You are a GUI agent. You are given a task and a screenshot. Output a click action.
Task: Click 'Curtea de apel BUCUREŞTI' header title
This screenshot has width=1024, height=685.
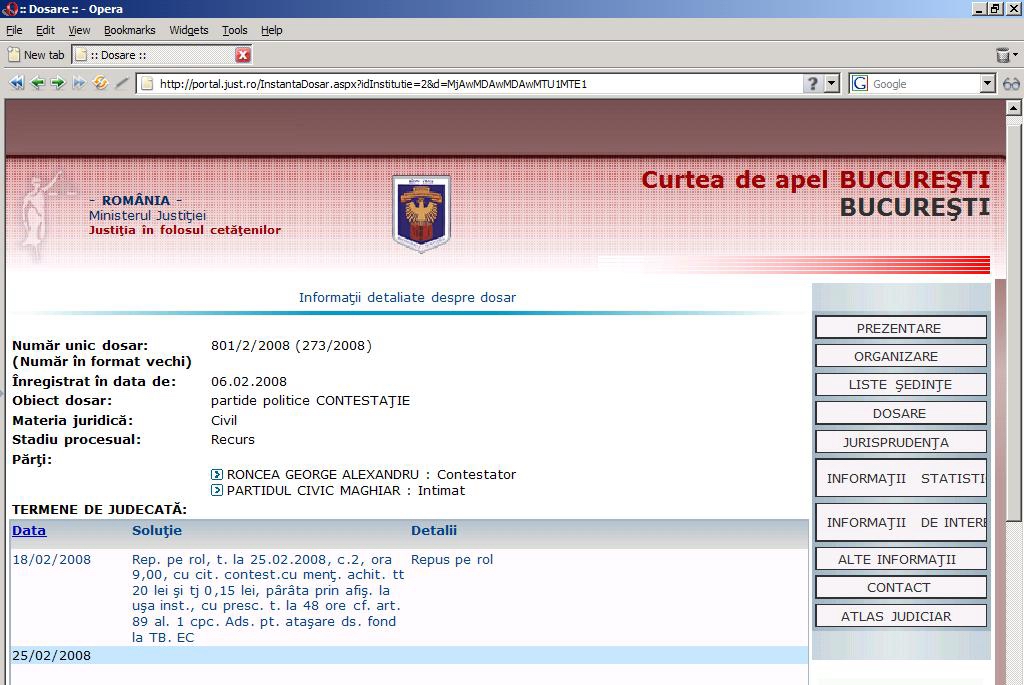pyautogui.click(x=816, y=180)
